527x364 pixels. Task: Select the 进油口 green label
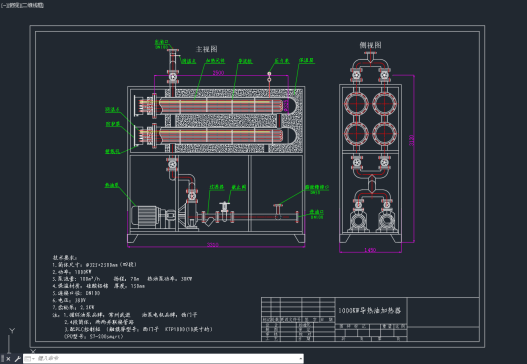(x=316, y=212)
